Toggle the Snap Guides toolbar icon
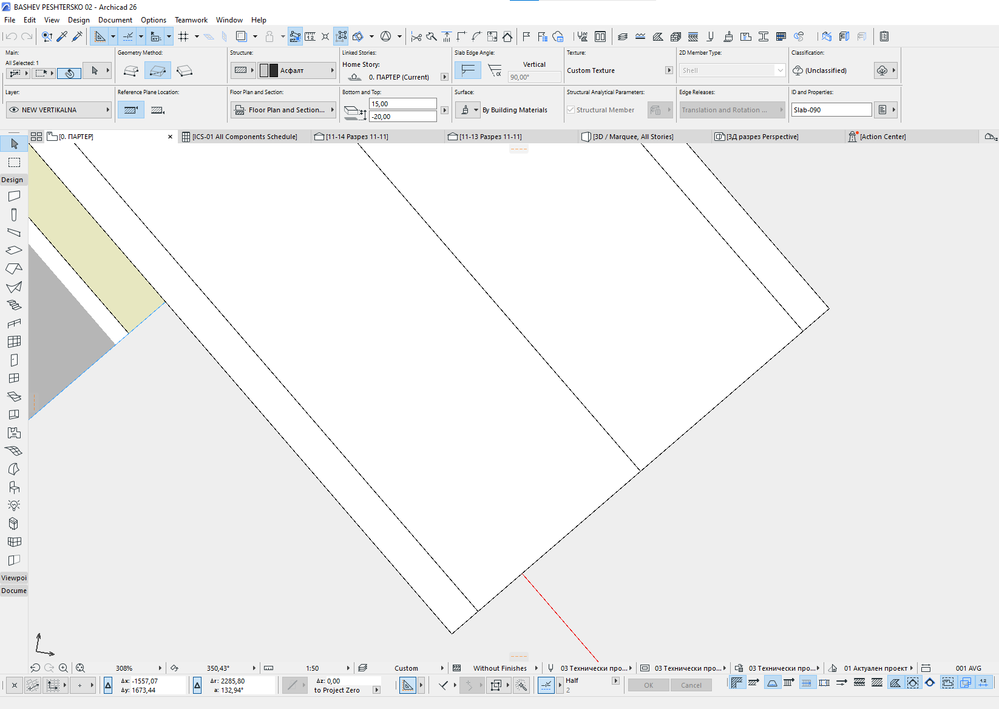The width and height of the screenshot is (999, 709). point(128,36)
